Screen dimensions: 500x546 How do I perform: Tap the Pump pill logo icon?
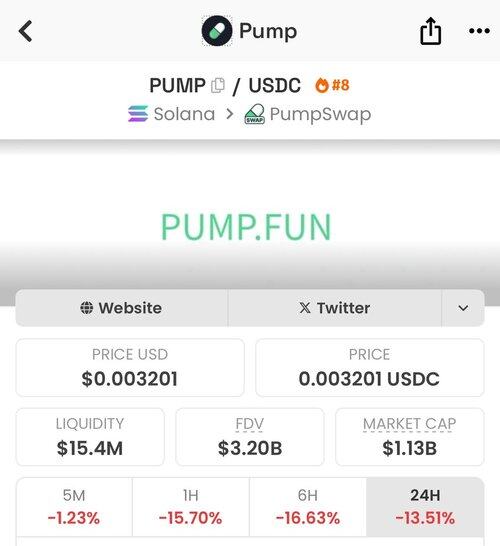point(217,31)
